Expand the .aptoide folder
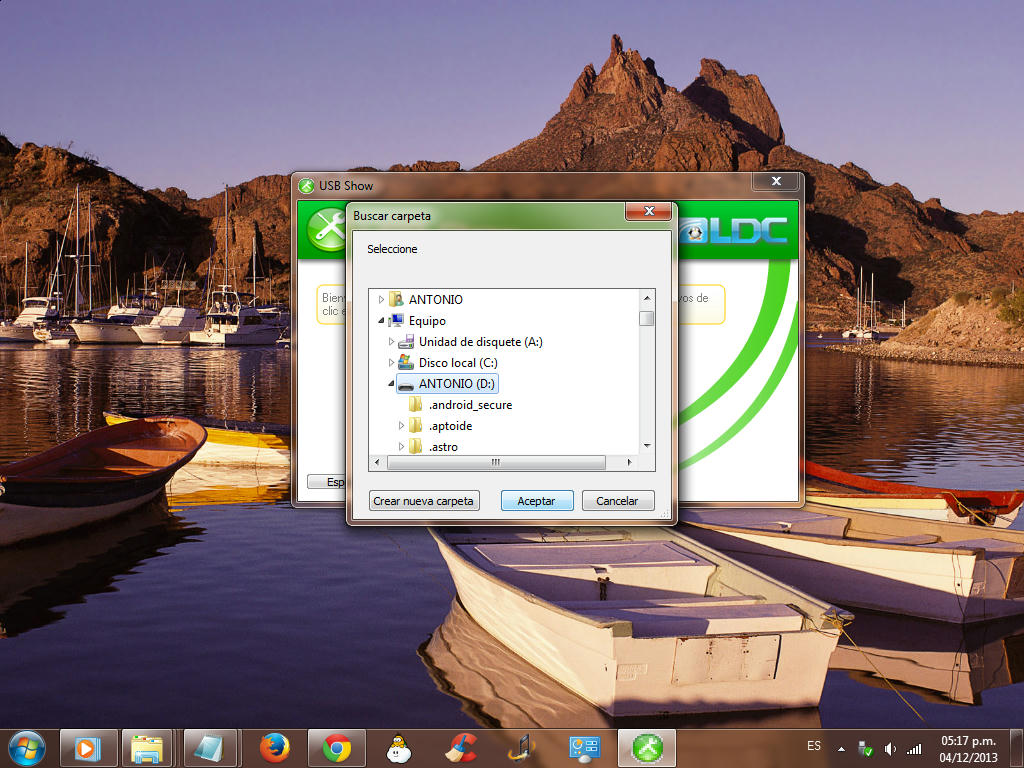The image size is (1024, 768). pos(402,426)
